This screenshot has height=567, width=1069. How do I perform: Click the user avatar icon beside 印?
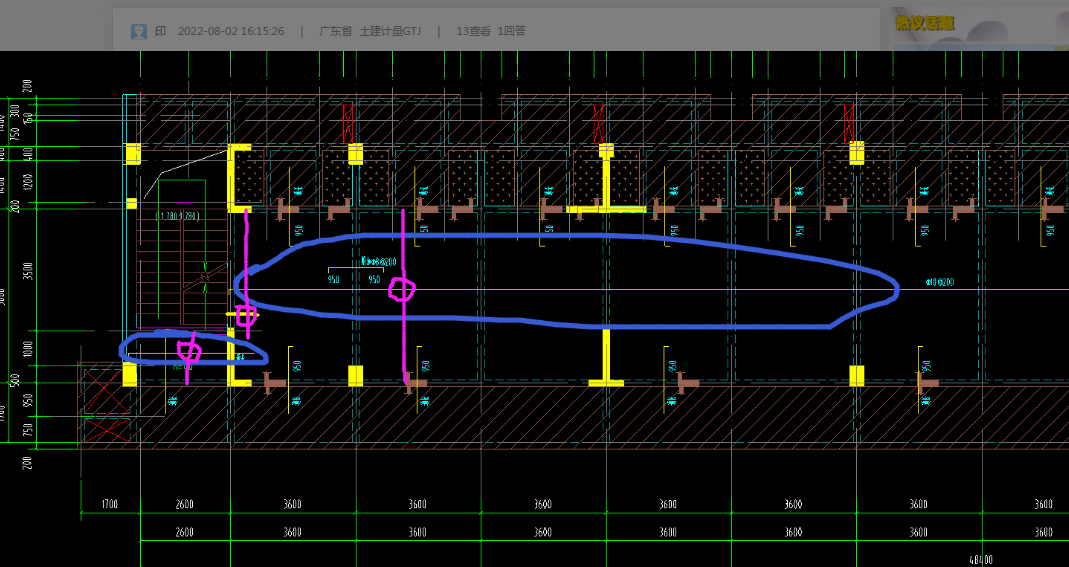pos(138,31)
